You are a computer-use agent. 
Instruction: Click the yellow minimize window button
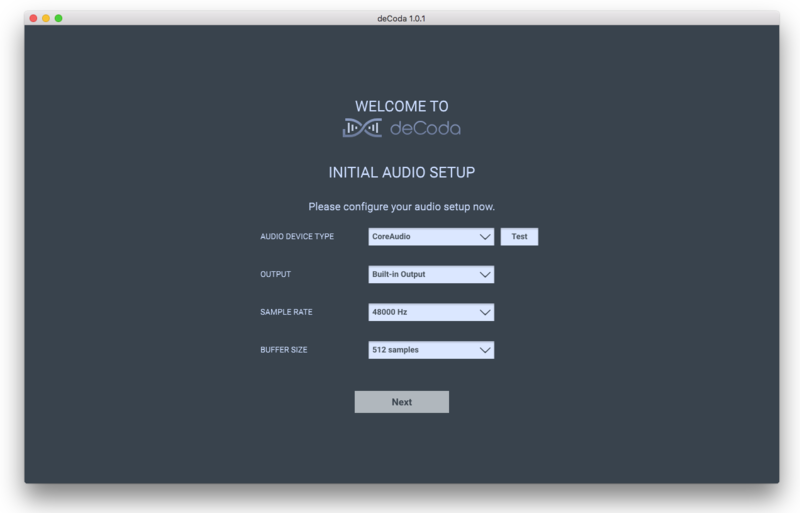46,18
